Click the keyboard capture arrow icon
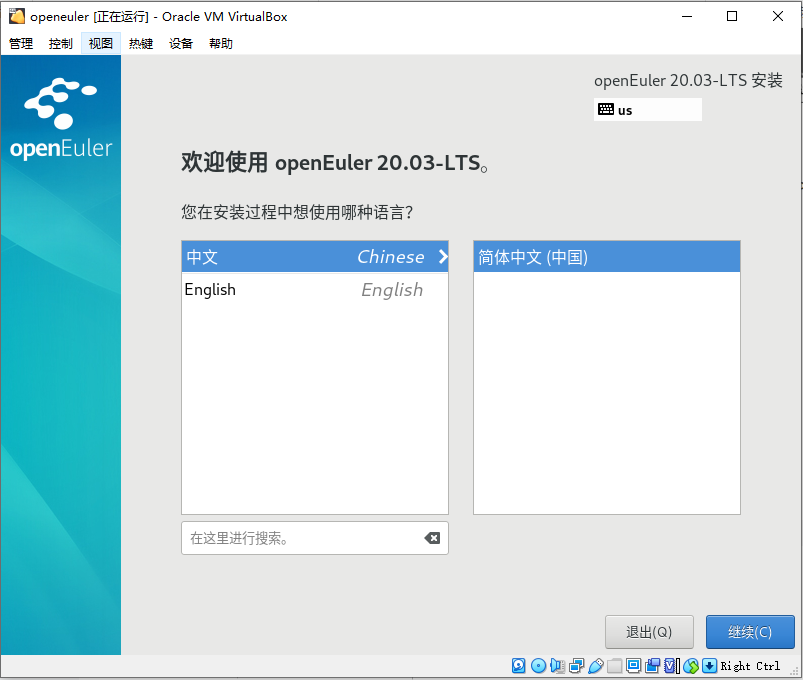The height and width of the screenshot is (680, 803). tap(709, 666)
